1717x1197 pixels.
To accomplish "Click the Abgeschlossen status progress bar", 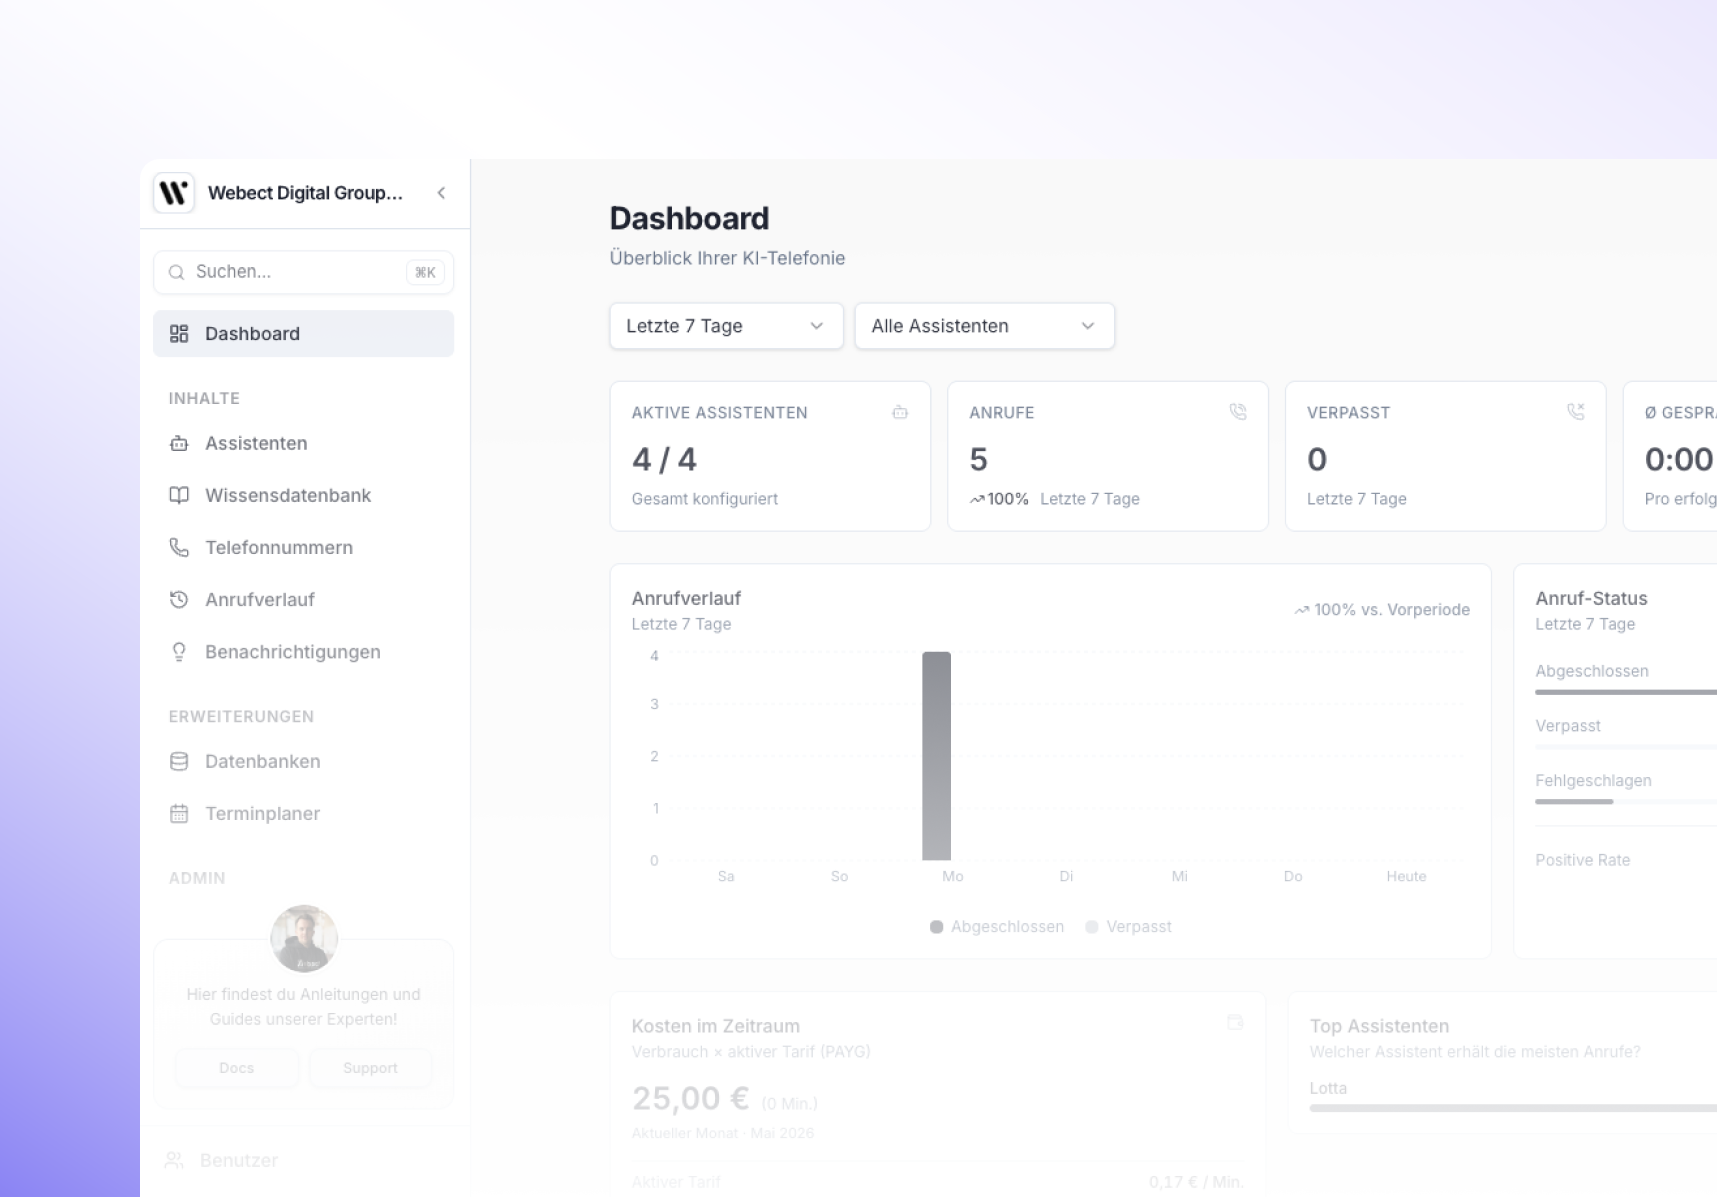I will [x=1626, y=692].
